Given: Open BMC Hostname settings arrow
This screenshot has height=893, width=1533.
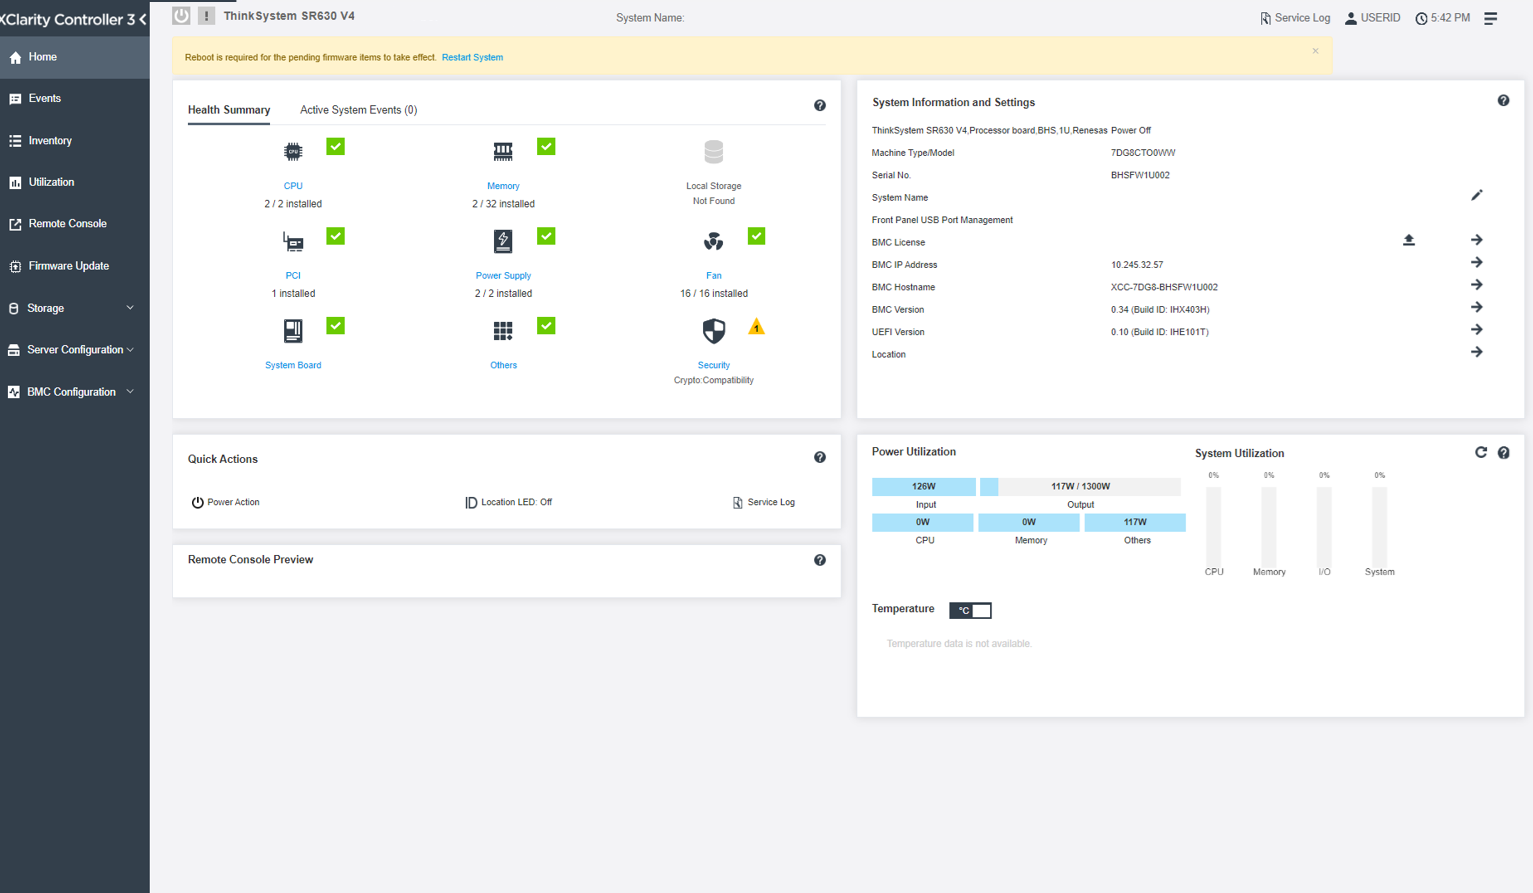Looking at the screenshot, I should coord(1477,285).
